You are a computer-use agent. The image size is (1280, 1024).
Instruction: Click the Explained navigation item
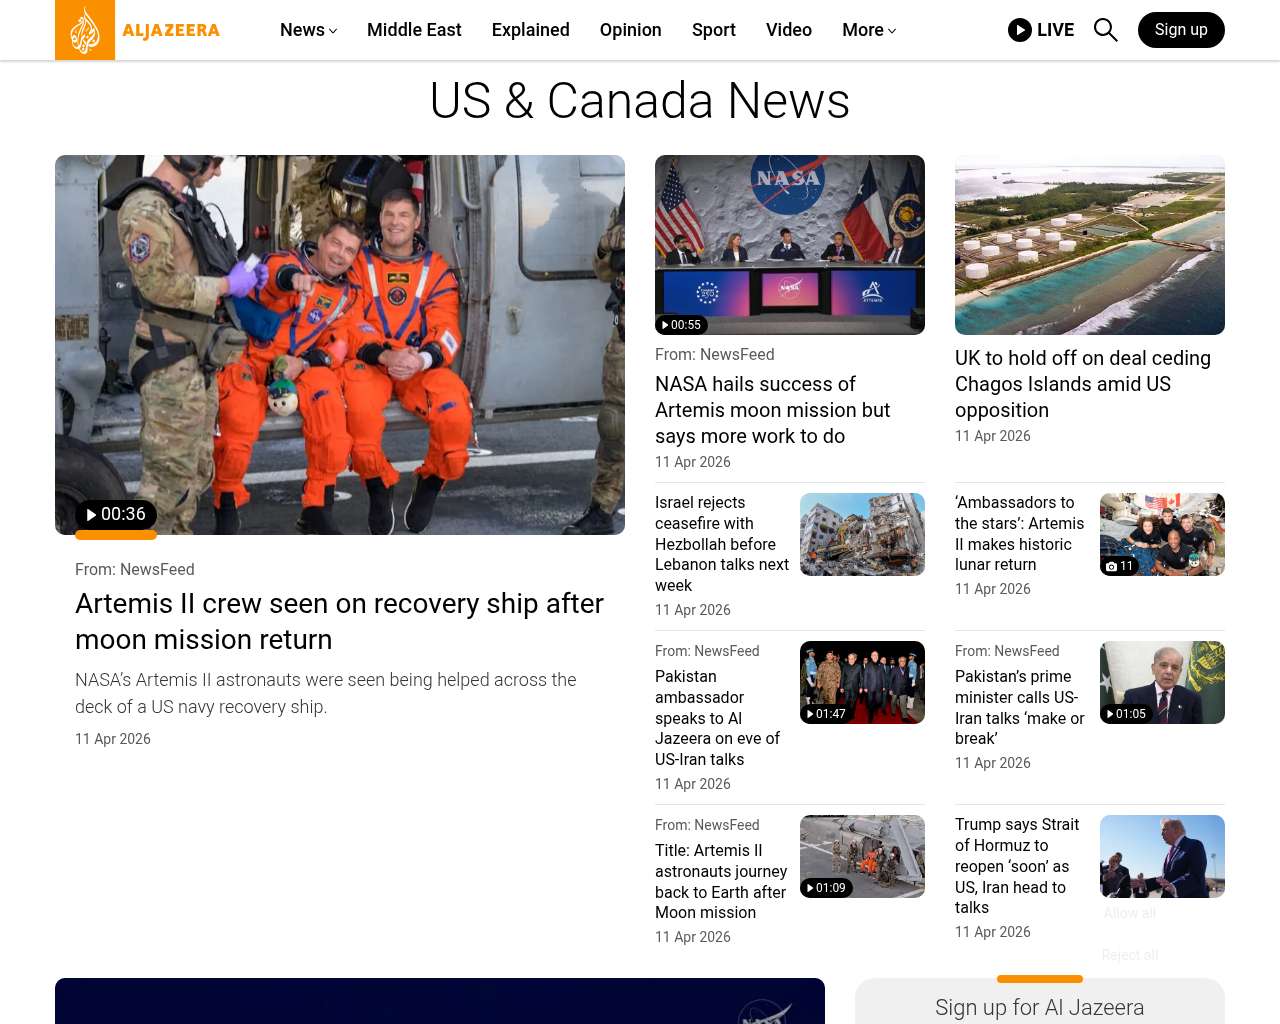[x=530, y=30]
